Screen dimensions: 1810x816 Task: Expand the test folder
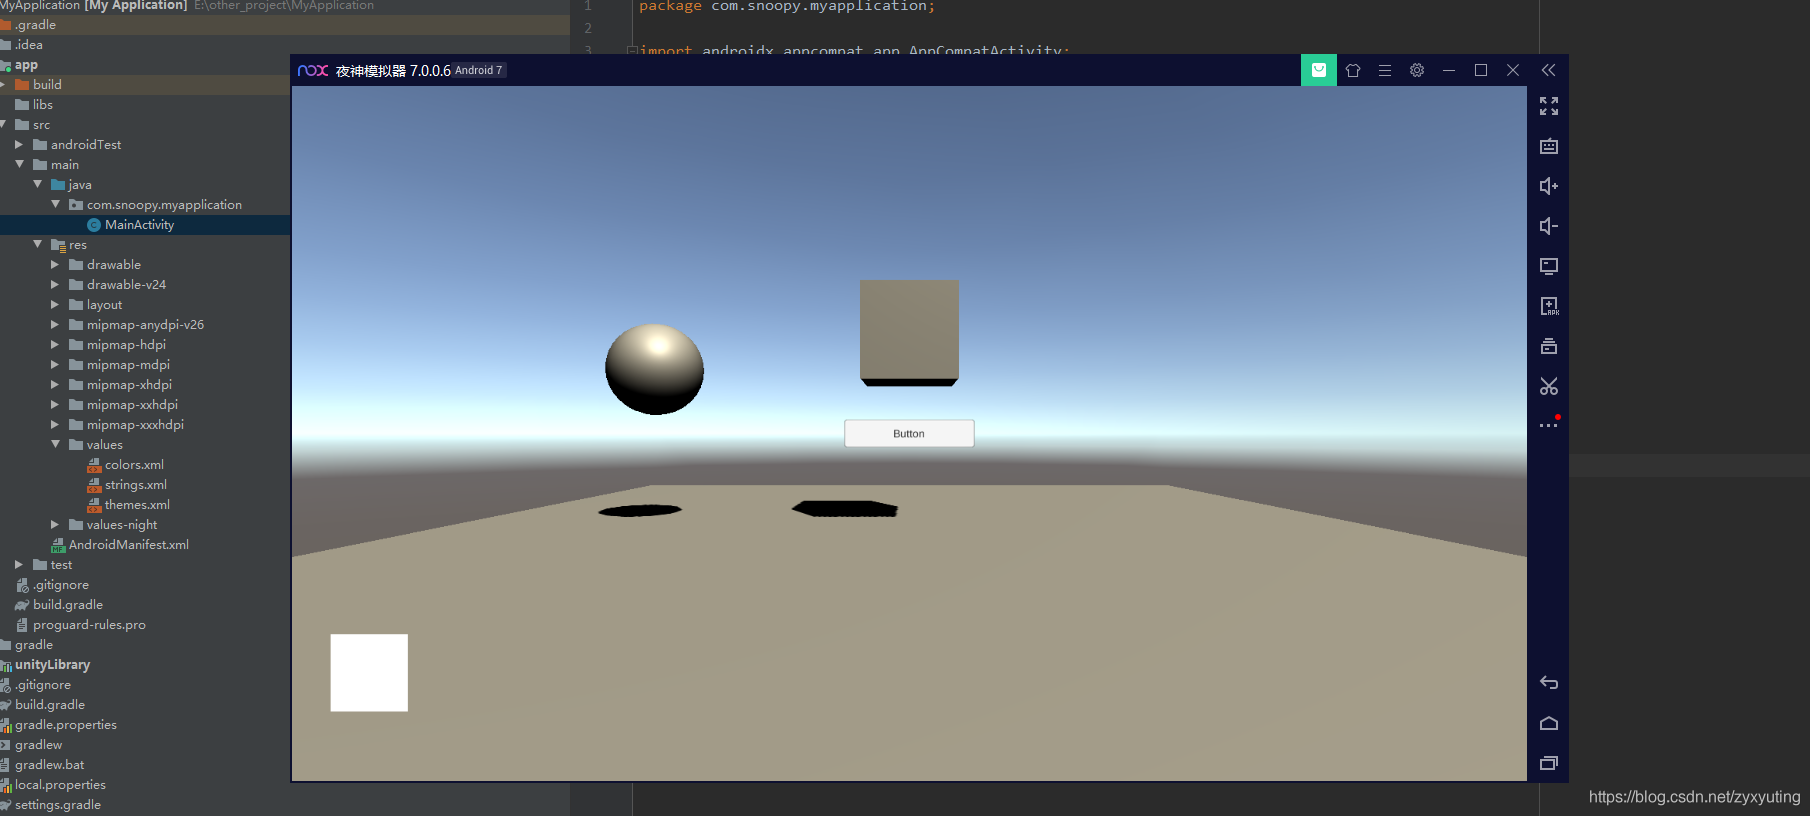(x=19, y=564)
